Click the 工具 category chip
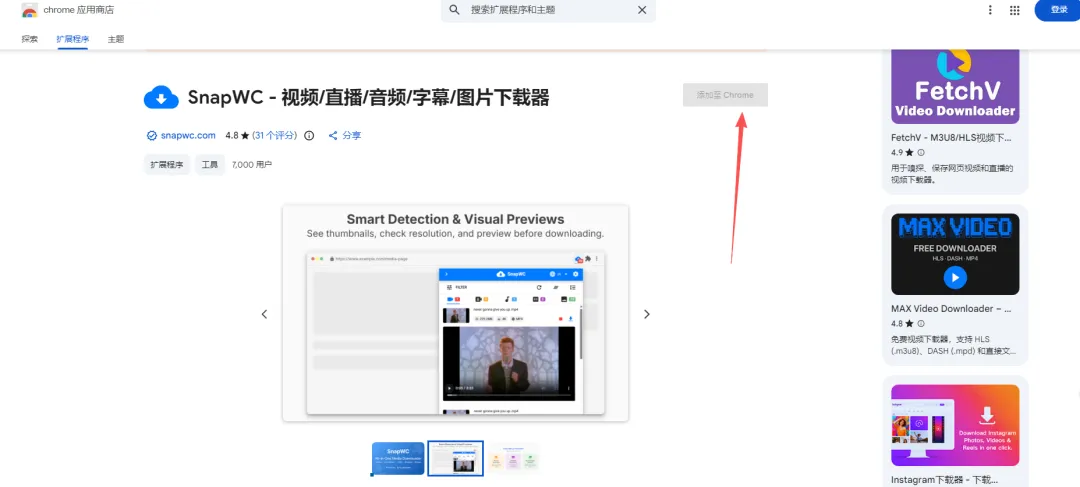 pyautogui.click(x=210, y=165)
